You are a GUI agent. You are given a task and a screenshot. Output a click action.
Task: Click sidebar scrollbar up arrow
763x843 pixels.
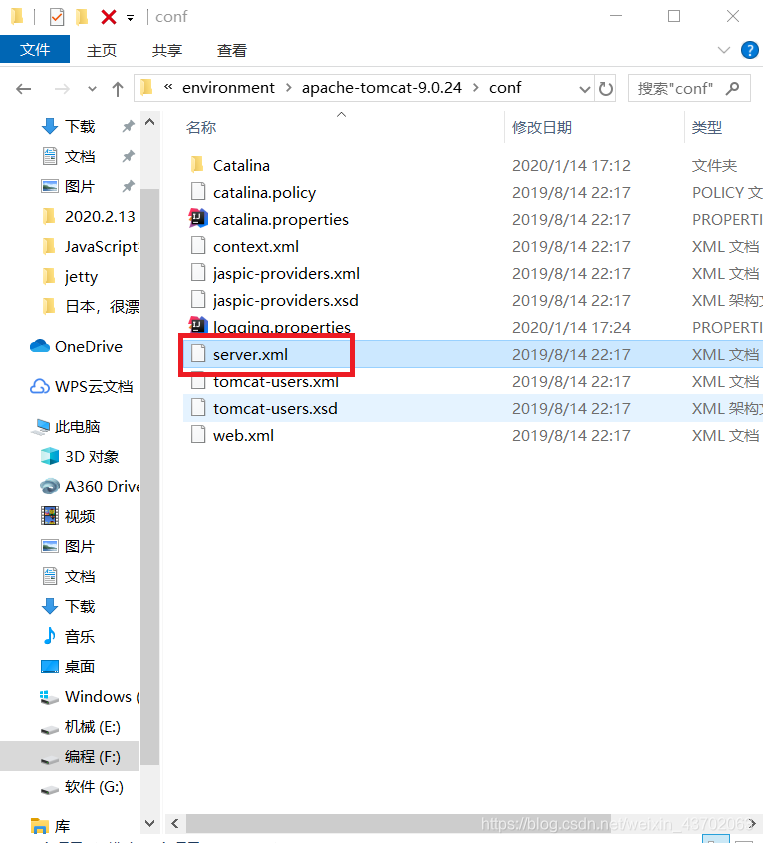pos(149,122)
